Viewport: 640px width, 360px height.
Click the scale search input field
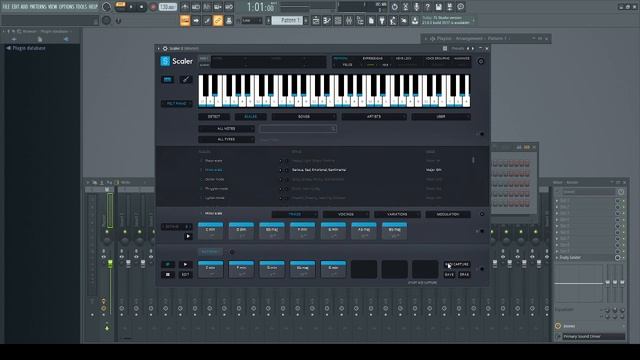[298, 129]
